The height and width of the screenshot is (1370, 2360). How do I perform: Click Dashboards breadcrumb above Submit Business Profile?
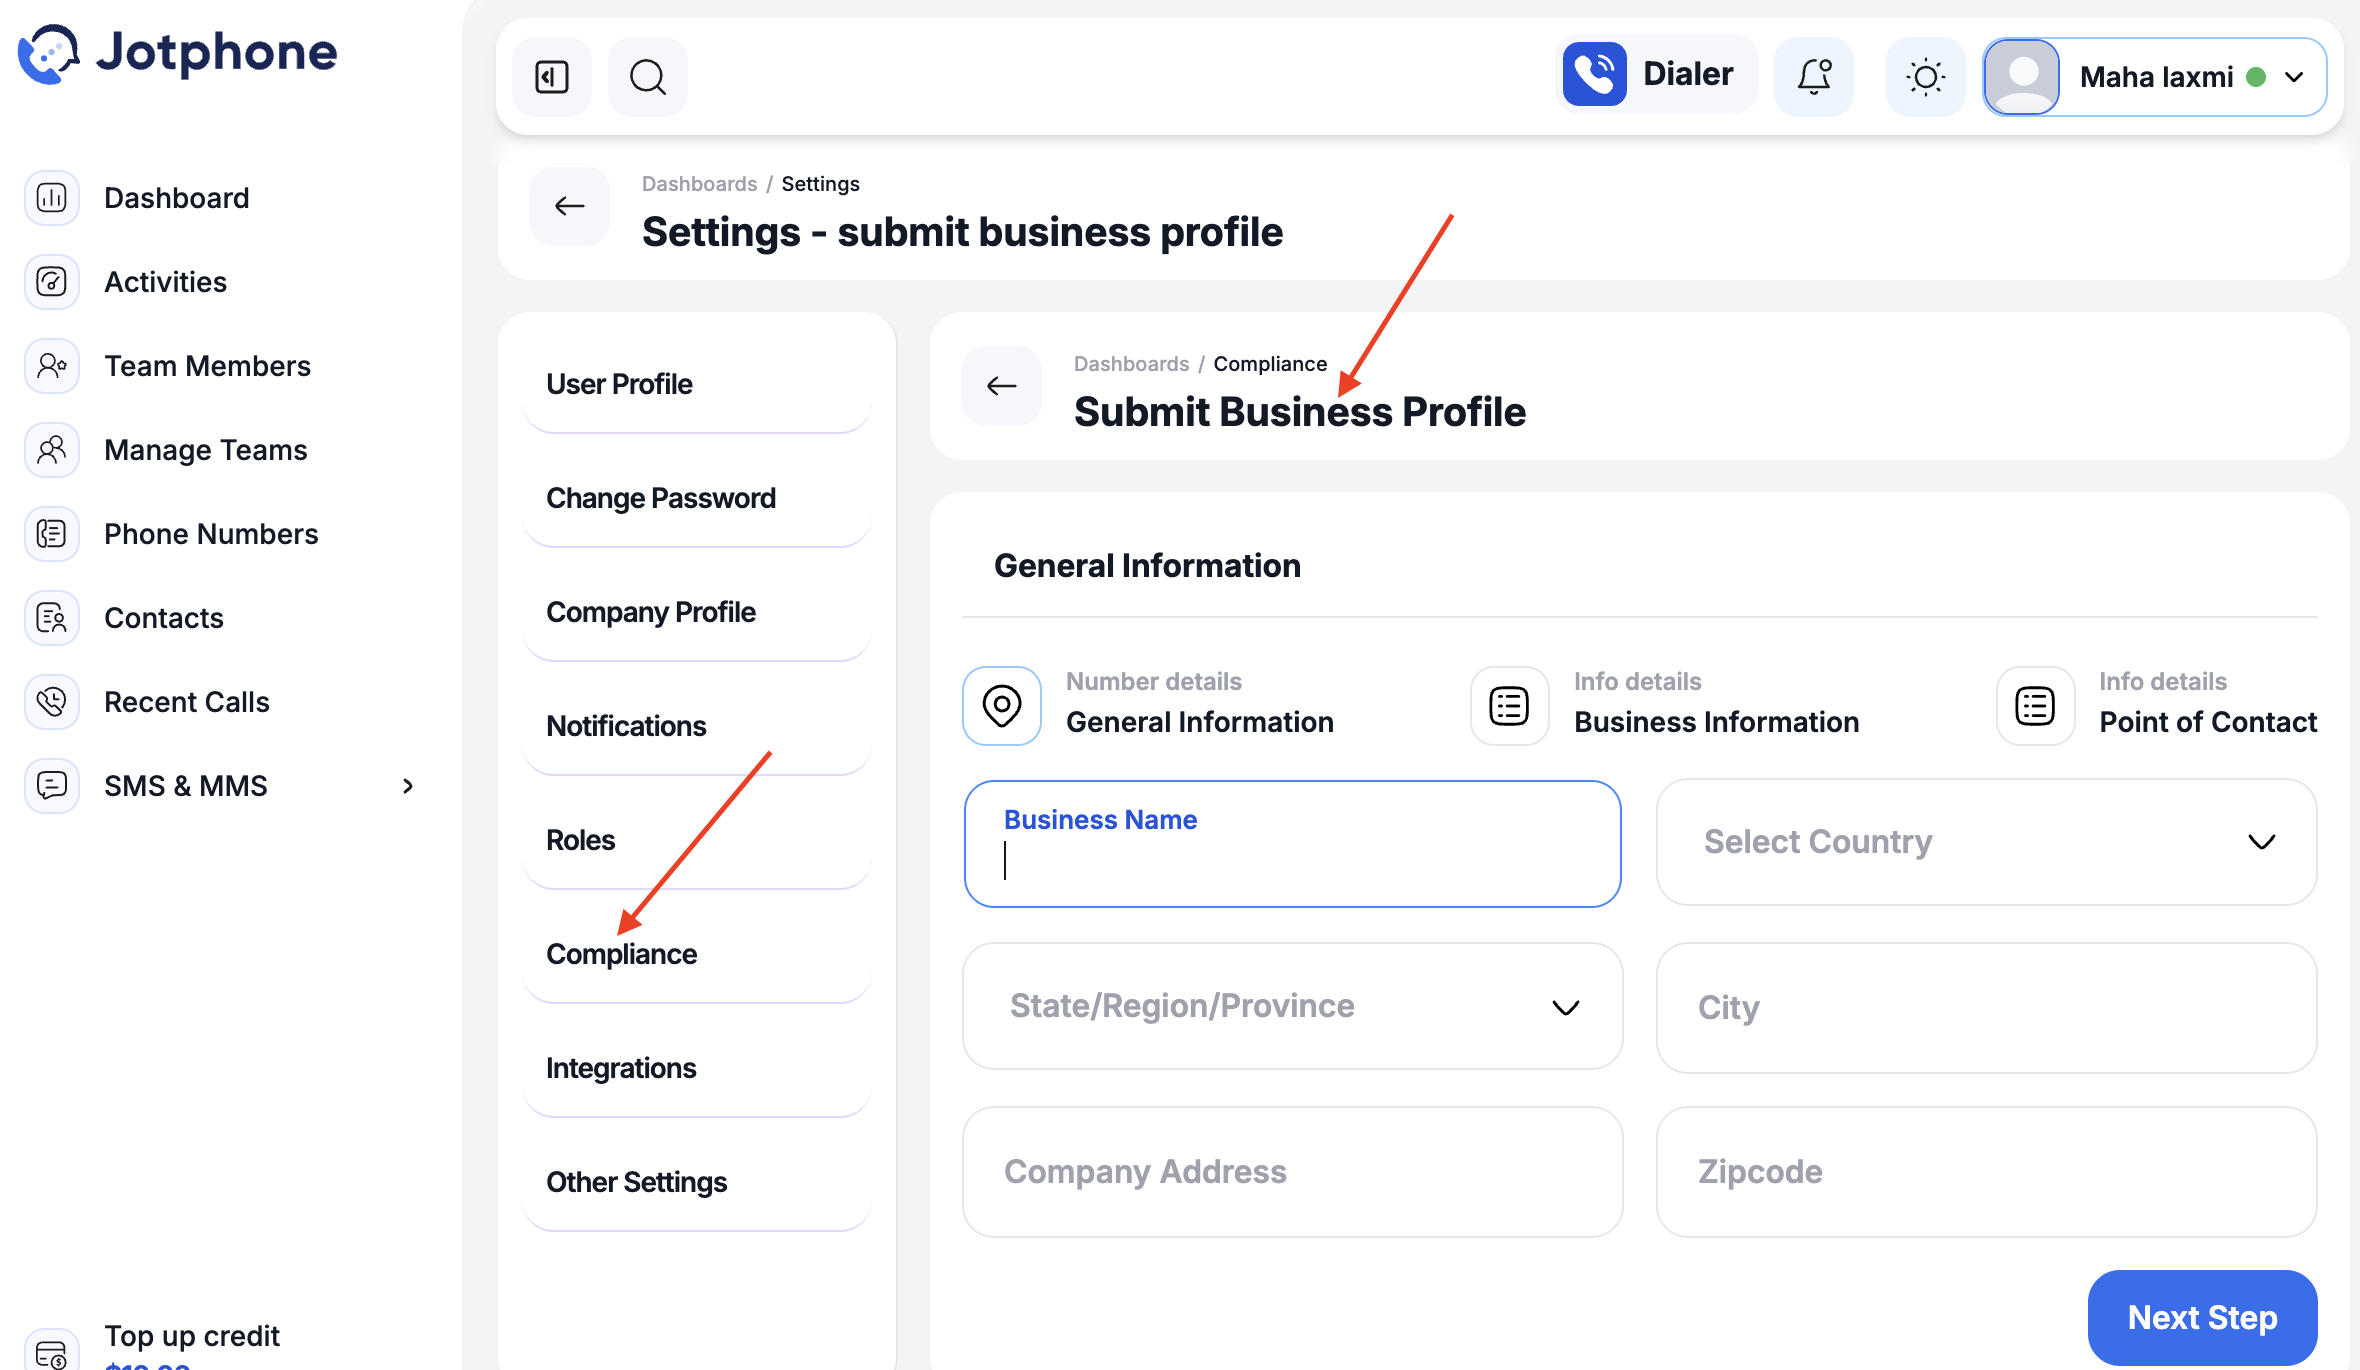(x=1131, y=364)
